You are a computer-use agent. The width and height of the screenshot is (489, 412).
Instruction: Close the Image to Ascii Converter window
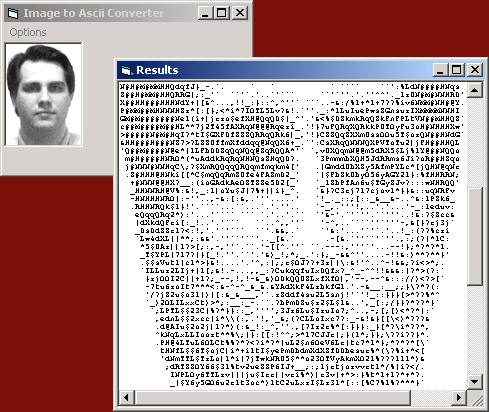coord(240,13)
